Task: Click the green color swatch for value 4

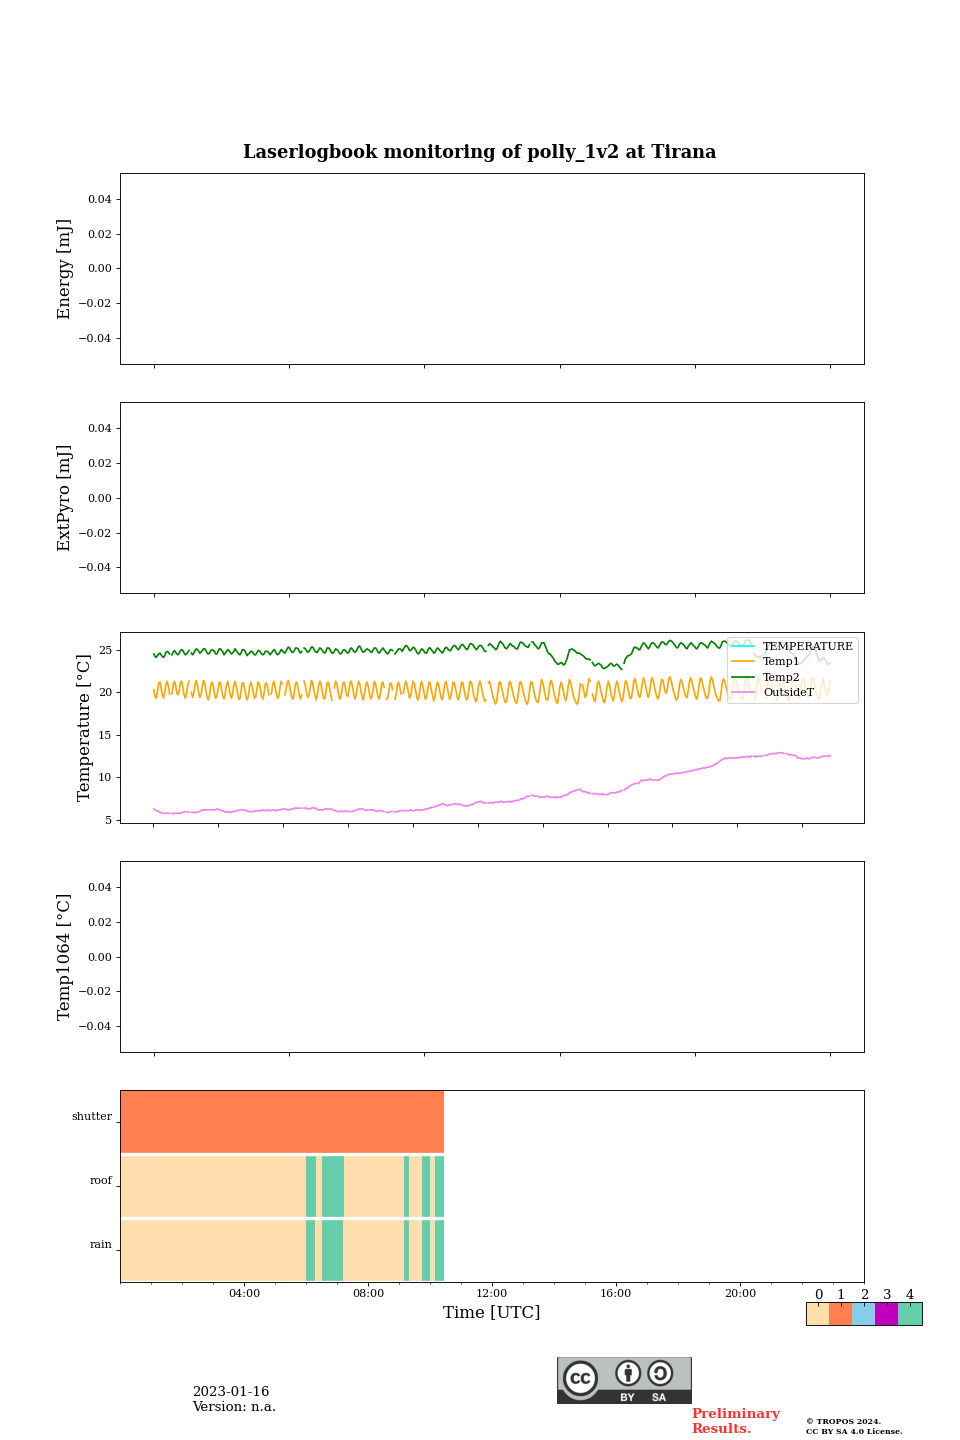Action: pyautogui.click(x=910, y=1314)
